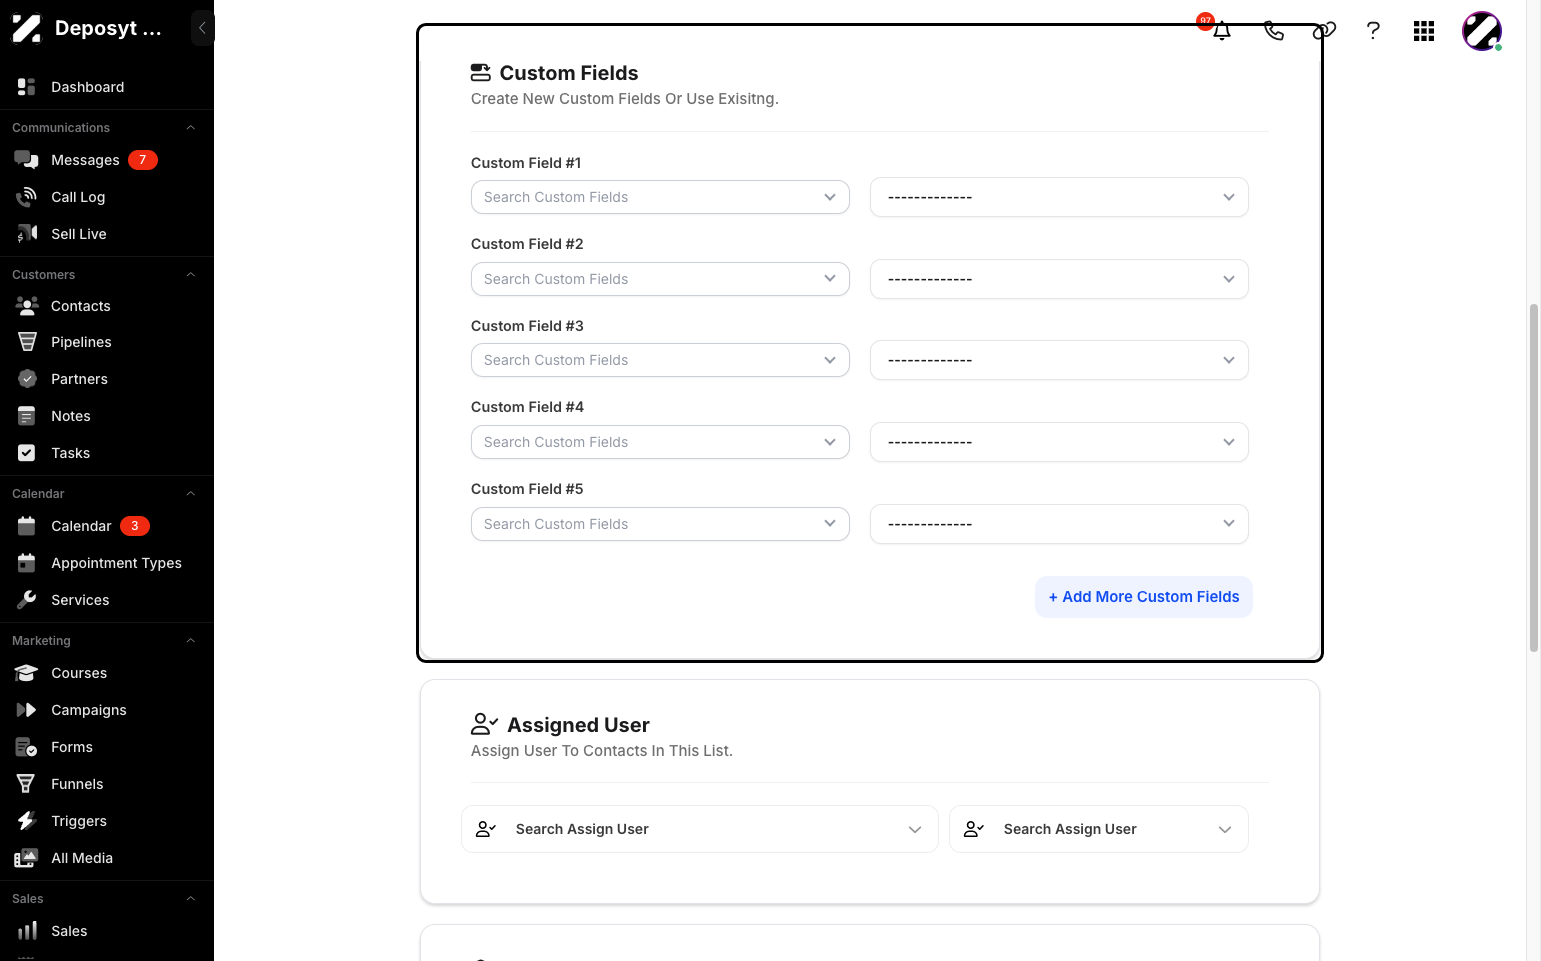
Task: Click the Tasks checkmark icon
Action: click(x=27, y=453)
